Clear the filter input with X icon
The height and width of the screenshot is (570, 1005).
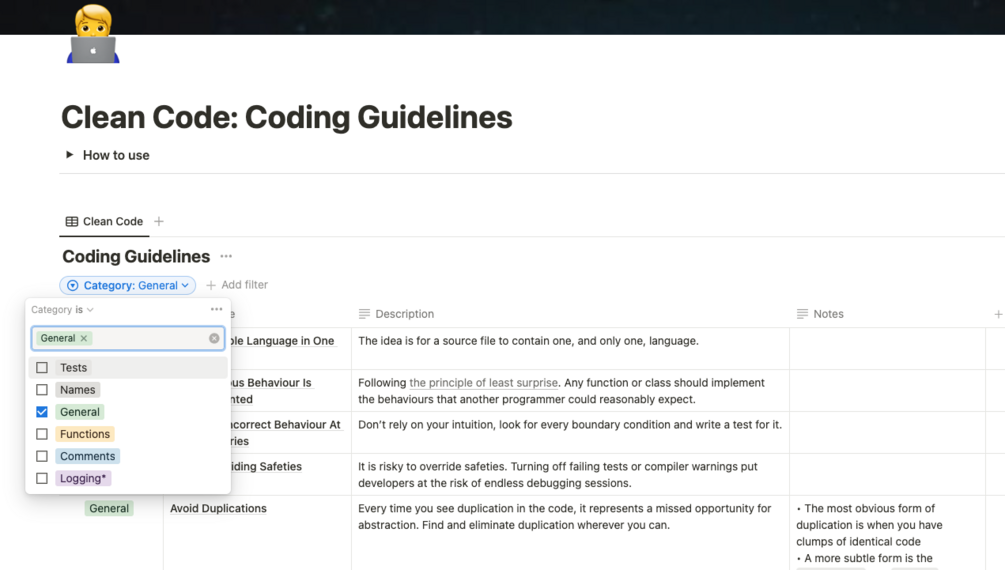[x=214, y=339]
